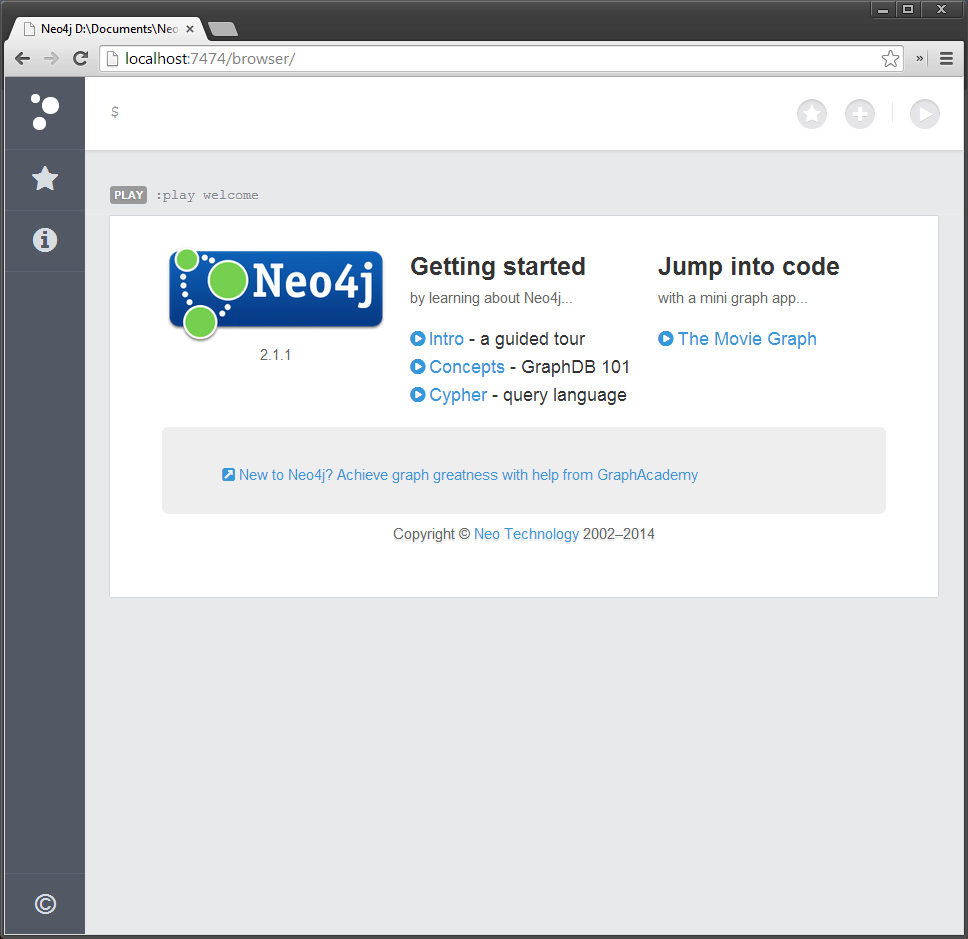Screen dimensions: 968x939
Task: Click the copyright icon at sidebar bottom
Action: 44,904
